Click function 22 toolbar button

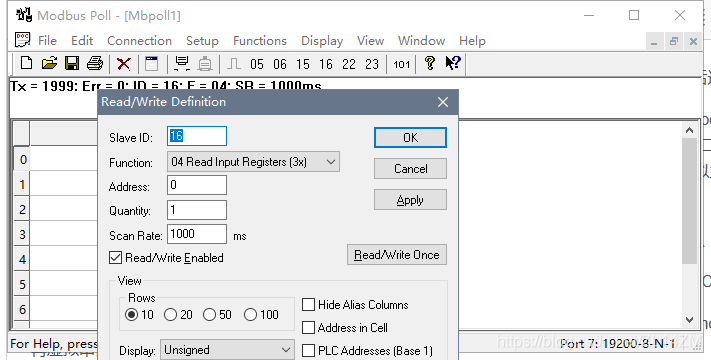point(349,64)
